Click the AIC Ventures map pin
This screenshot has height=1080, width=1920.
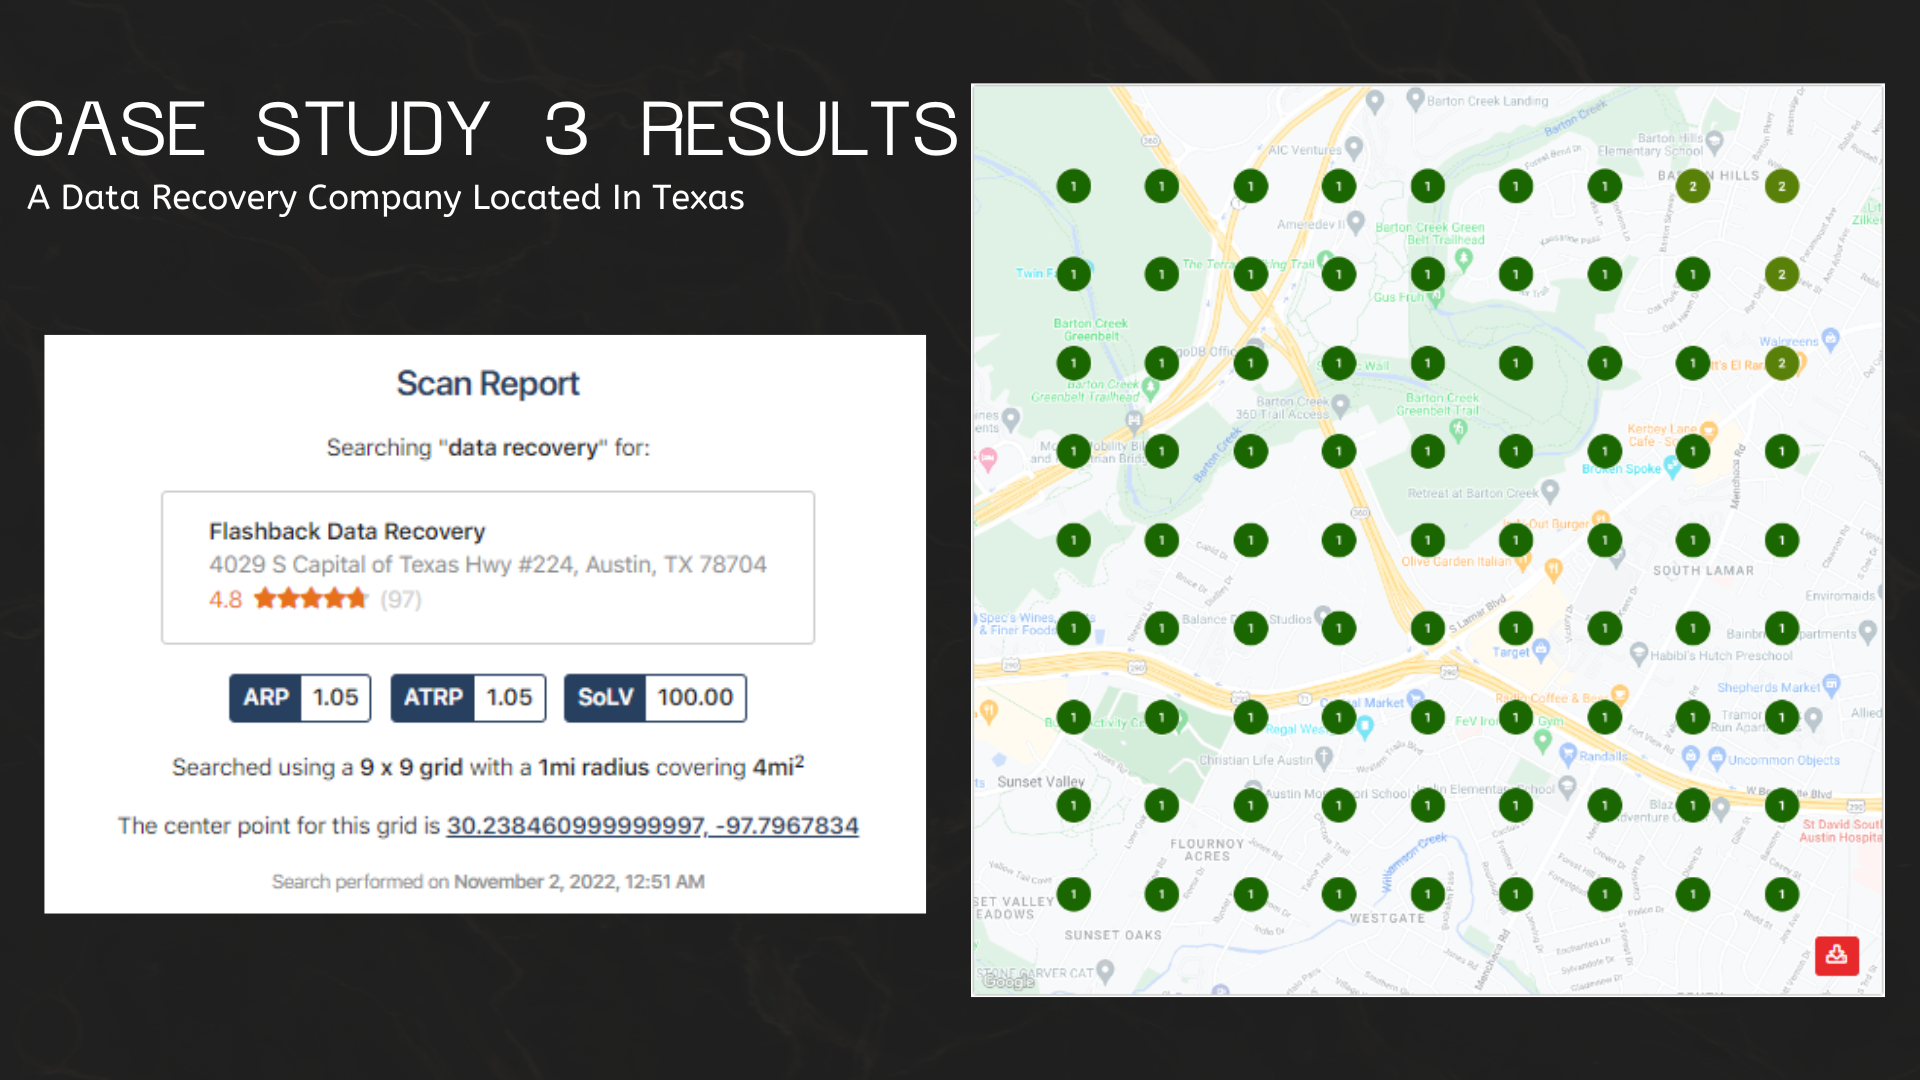pos(1354,147)
